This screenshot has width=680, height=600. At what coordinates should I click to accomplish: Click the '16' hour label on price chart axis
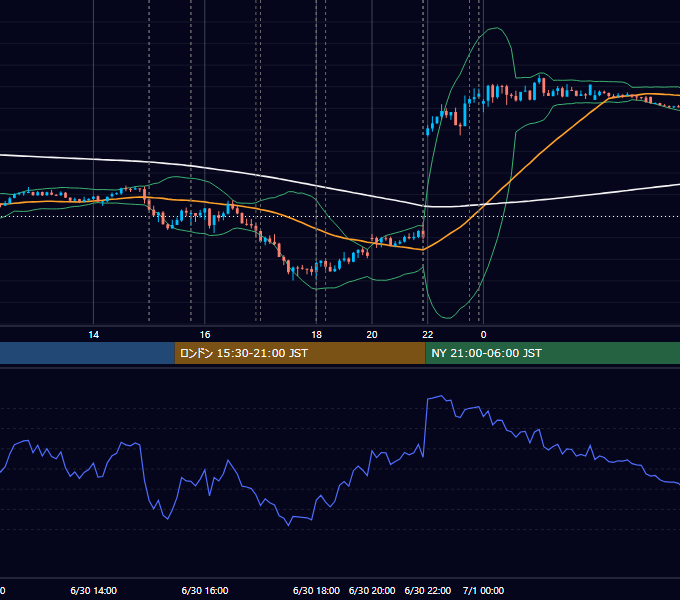[205, 335]
